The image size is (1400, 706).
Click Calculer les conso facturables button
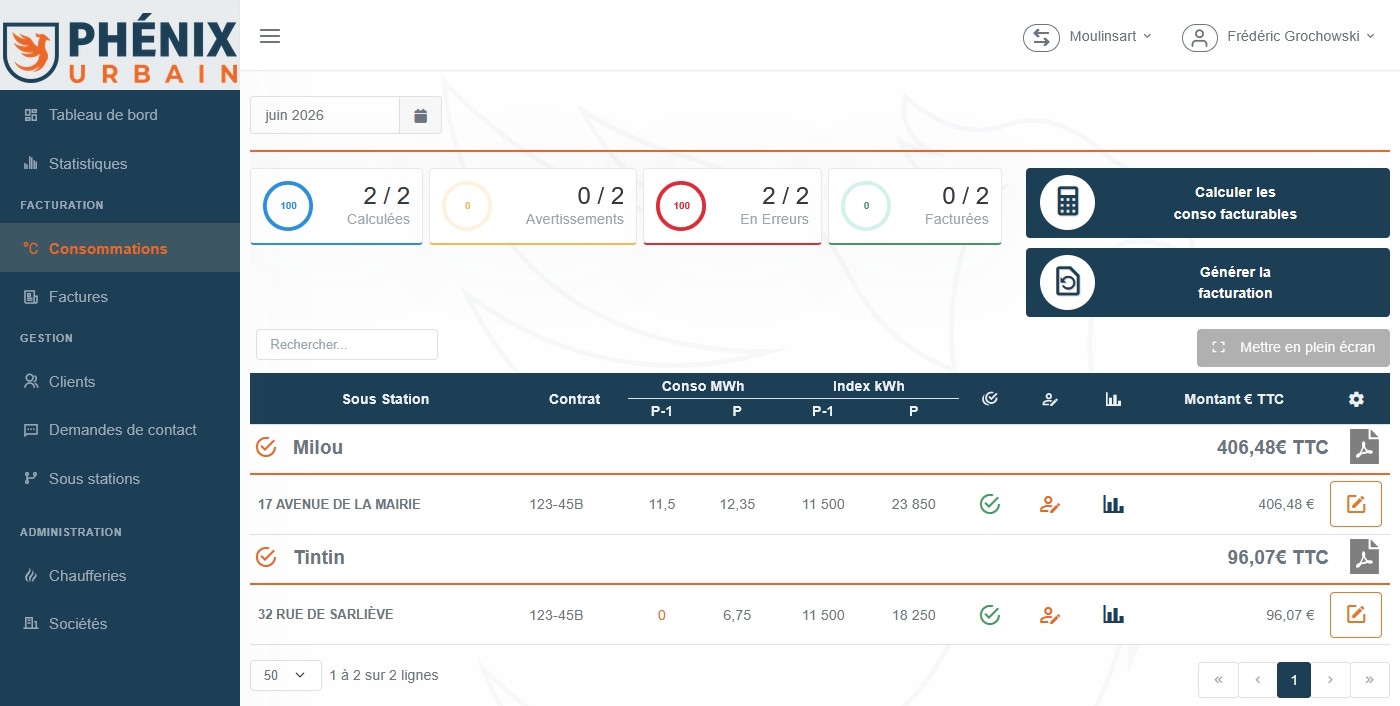pyautogui.click(x=1208, y=203)
